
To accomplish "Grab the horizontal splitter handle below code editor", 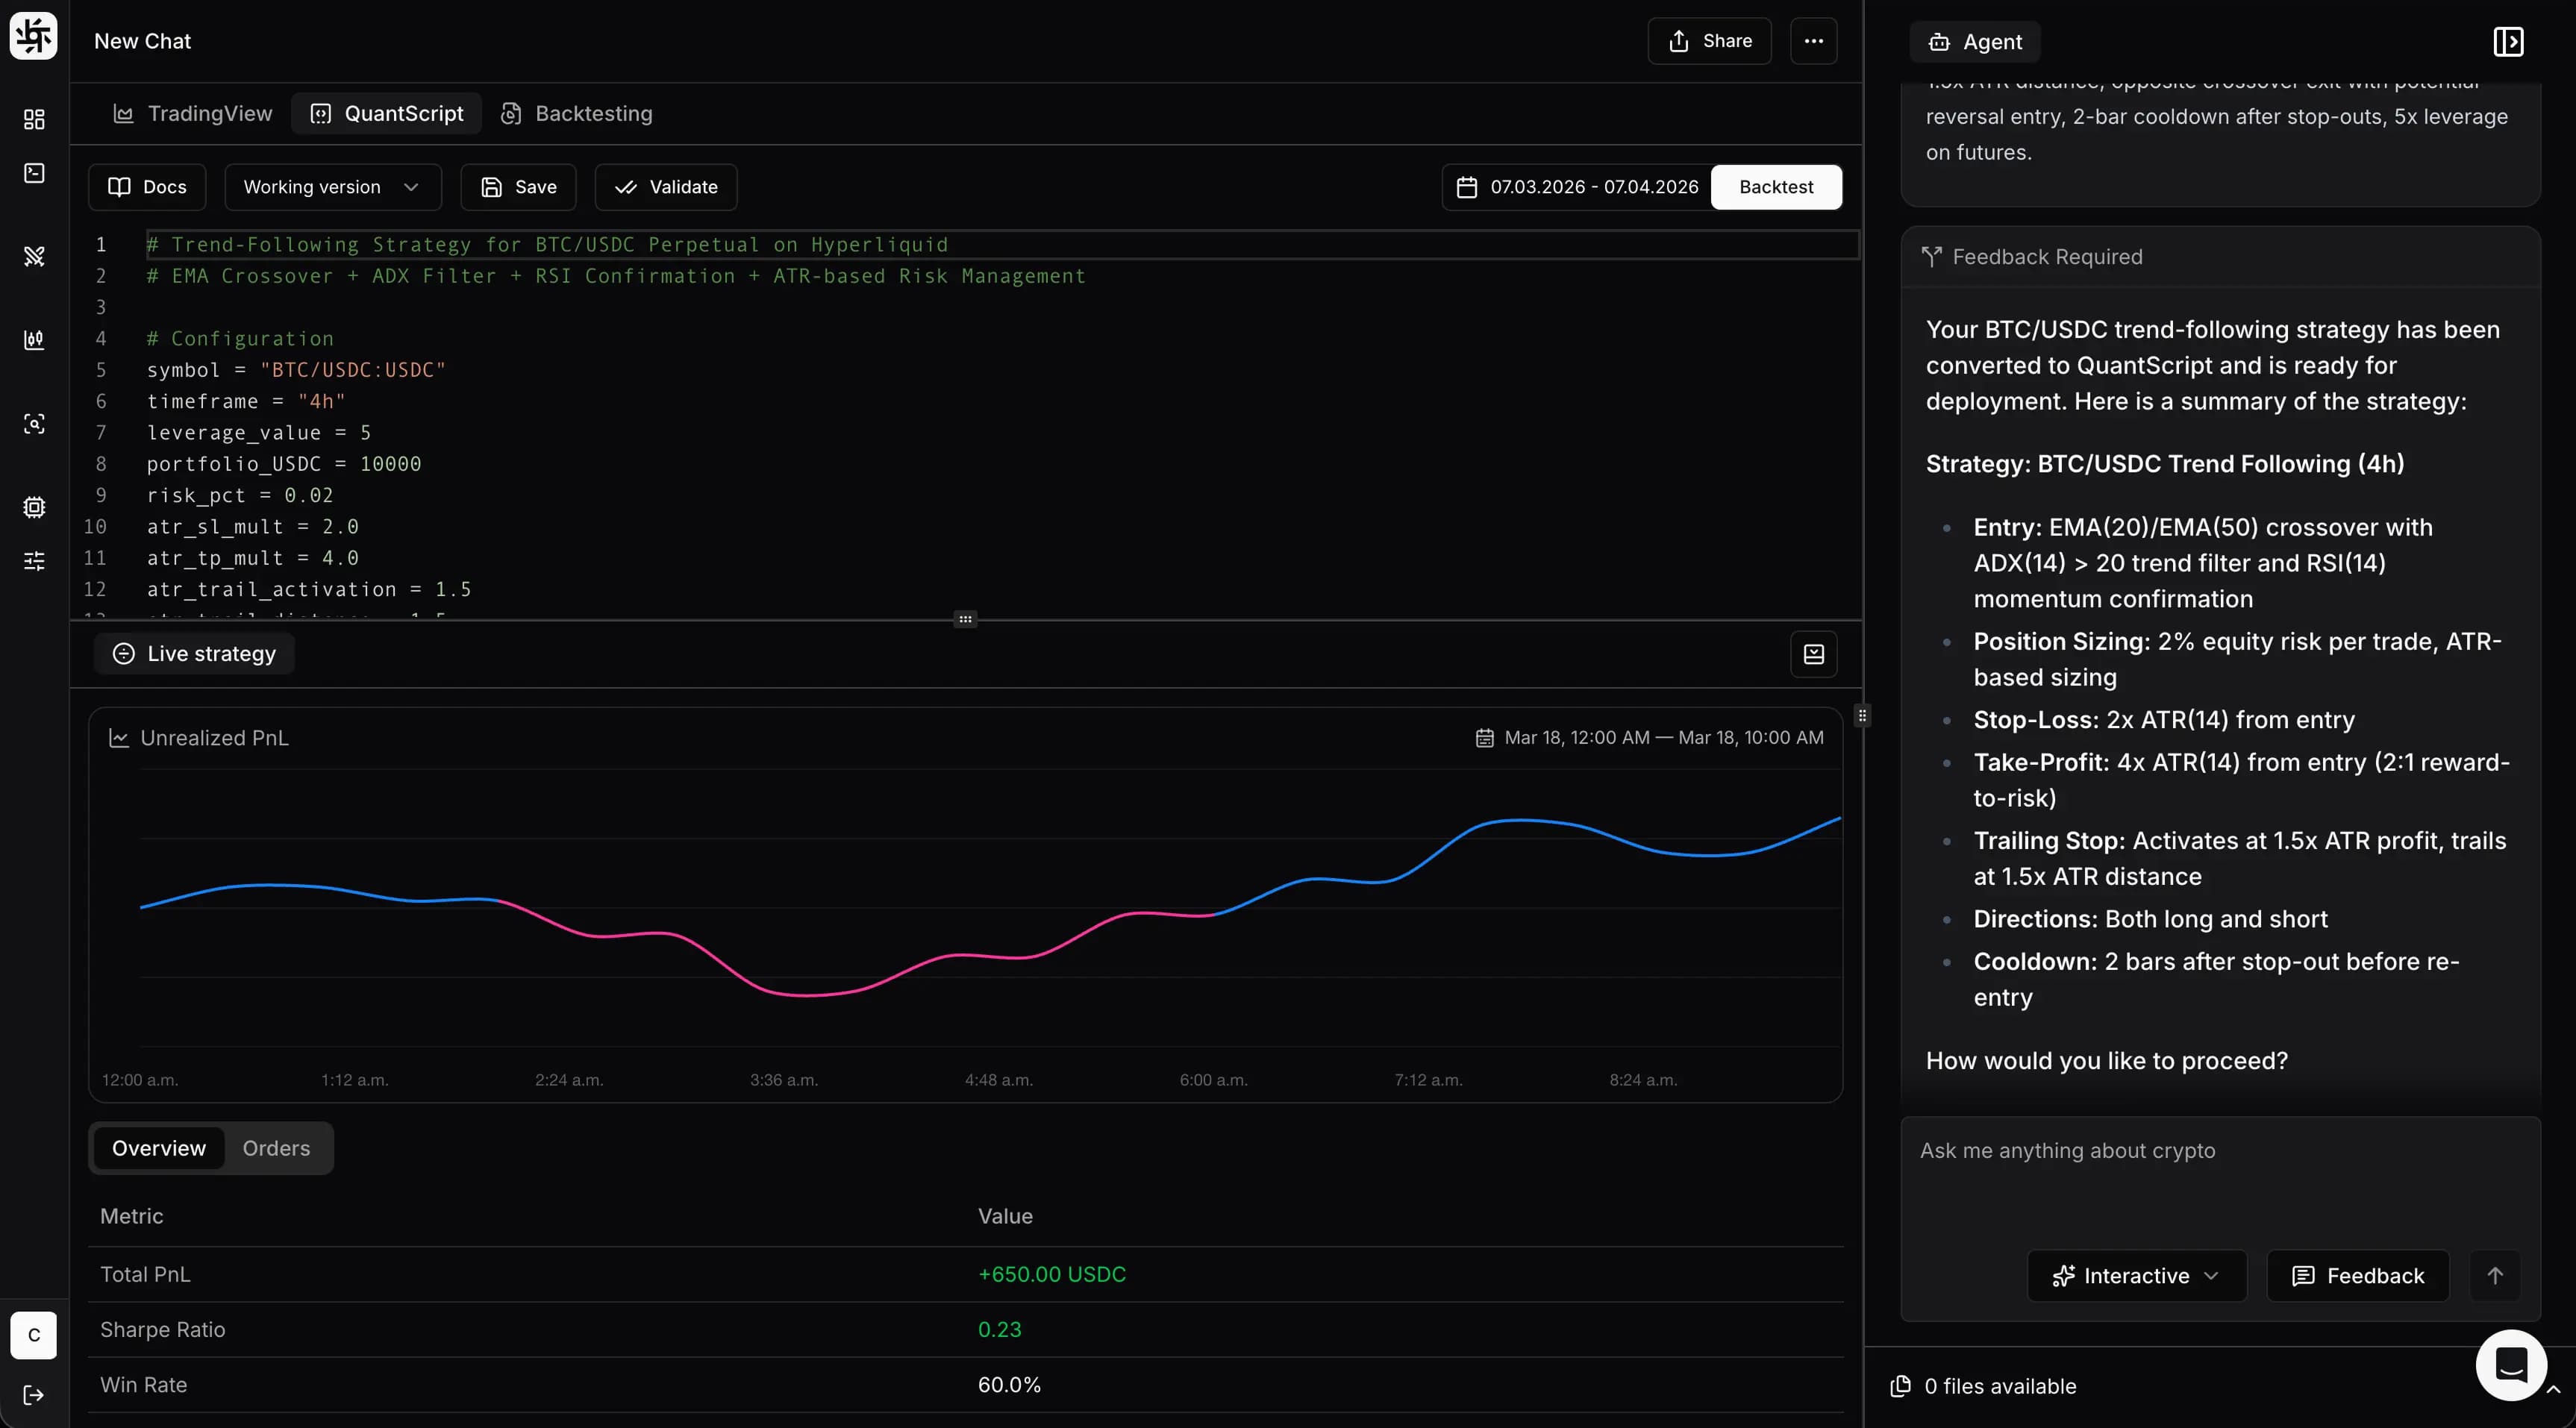I will [x=965, y=620].
